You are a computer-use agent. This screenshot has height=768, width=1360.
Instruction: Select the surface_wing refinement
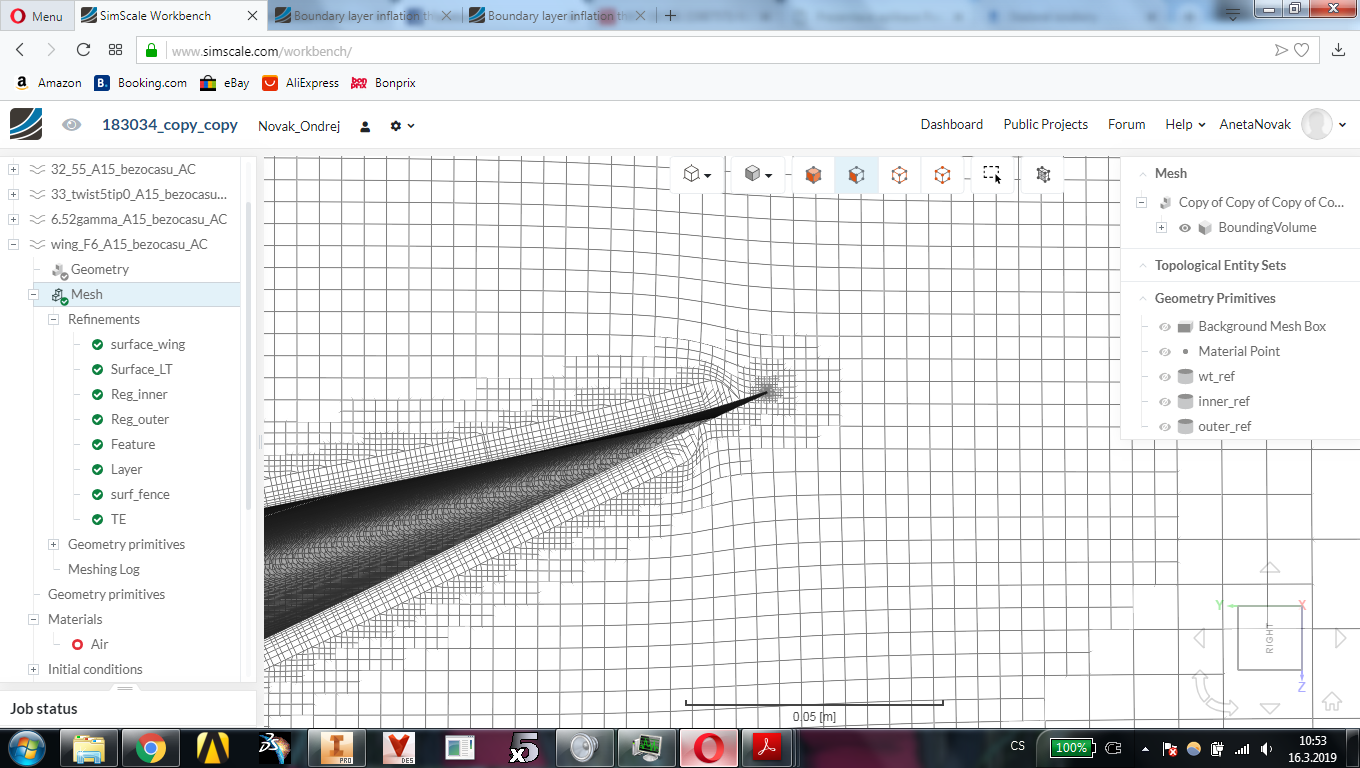(148, 344)
